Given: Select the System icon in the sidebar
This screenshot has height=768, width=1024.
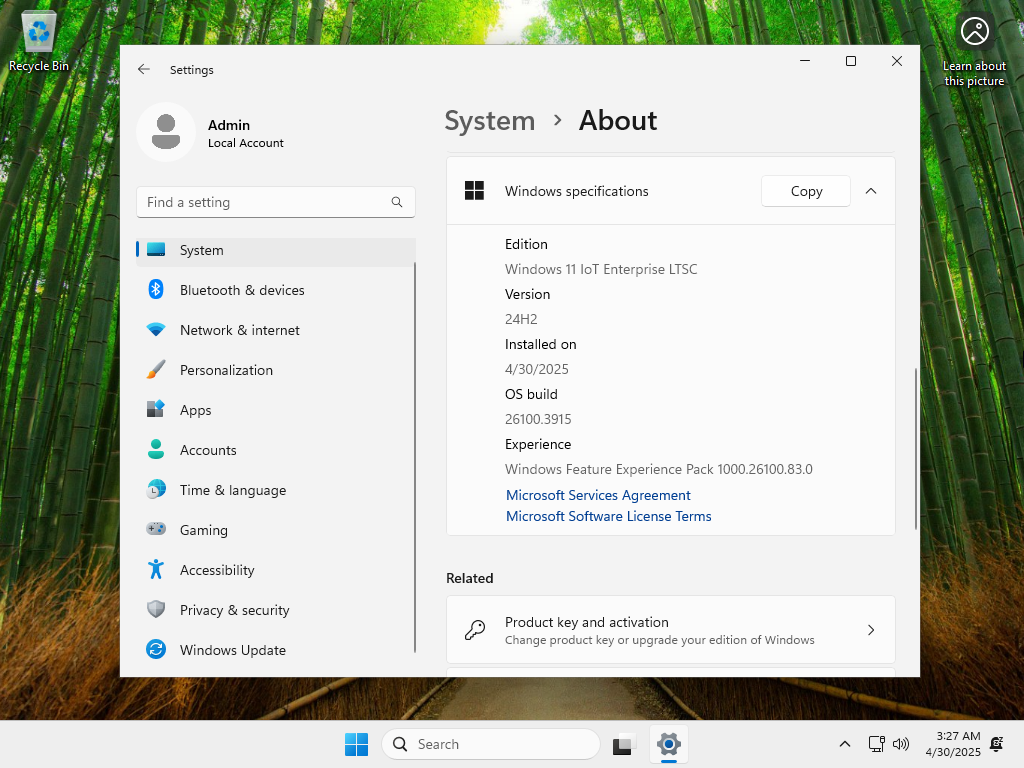Looking at the screenshot, I should coord(156,249).
